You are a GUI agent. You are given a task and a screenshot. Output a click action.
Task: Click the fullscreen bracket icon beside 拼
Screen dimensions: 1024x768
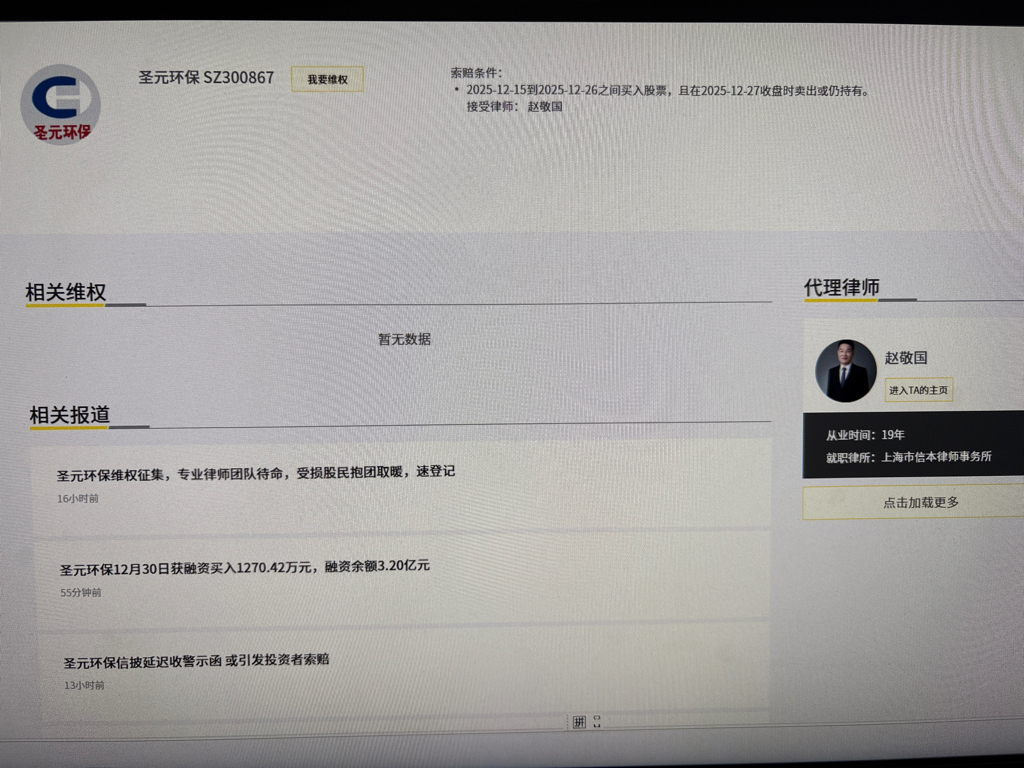click(597, 722)
